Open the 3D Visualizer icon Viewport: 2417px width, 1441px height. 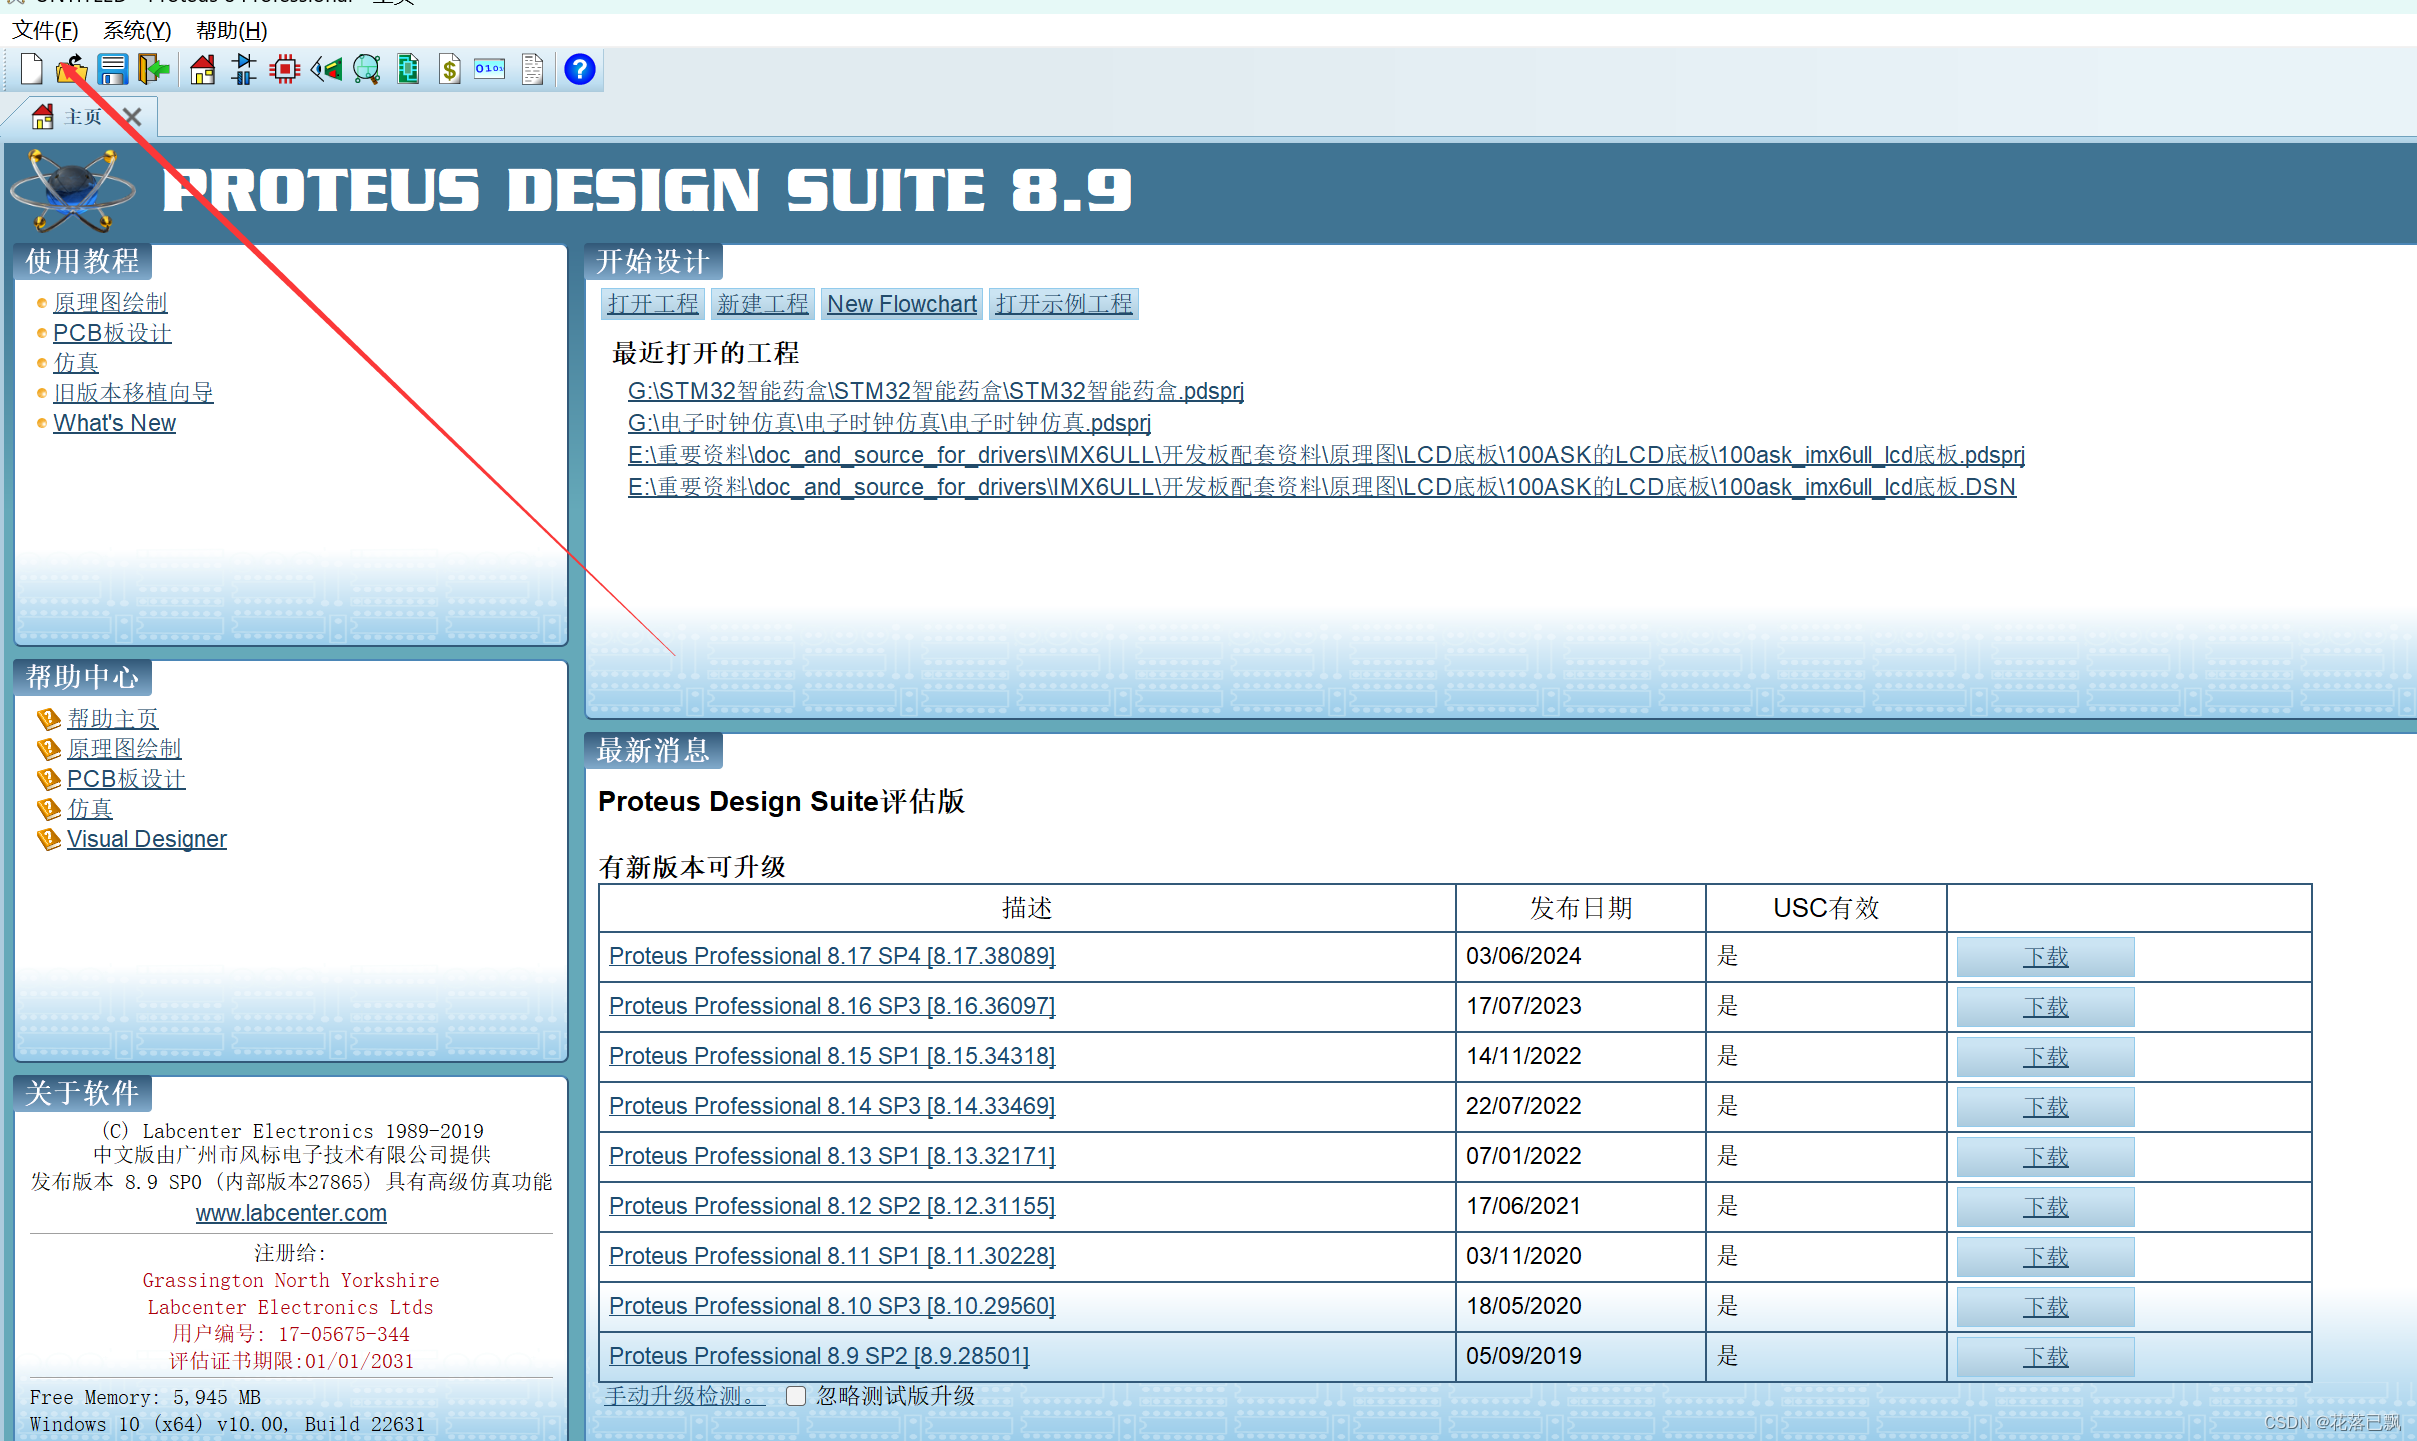click(326, 69)
